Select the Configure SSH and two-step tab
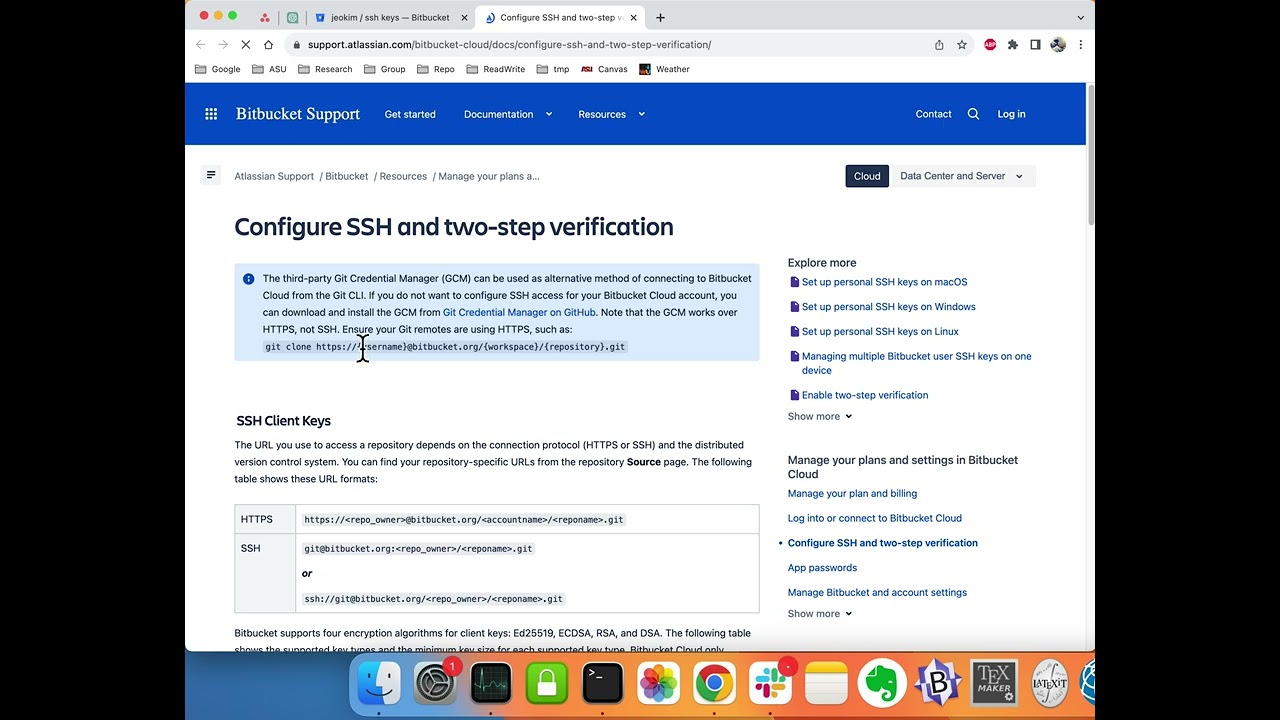 coord(561,17)
